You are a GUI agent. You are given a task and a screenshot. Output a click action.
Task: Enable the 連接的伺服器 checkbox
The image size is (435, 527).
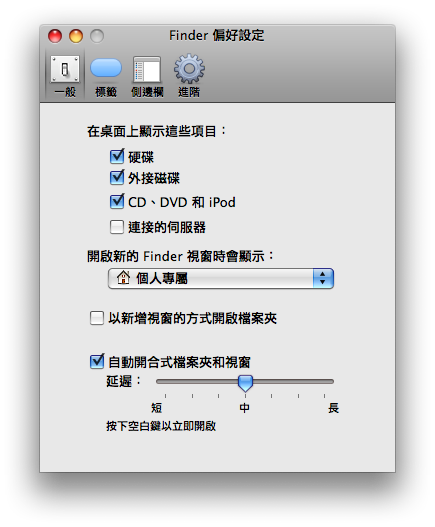coord(117,227)
